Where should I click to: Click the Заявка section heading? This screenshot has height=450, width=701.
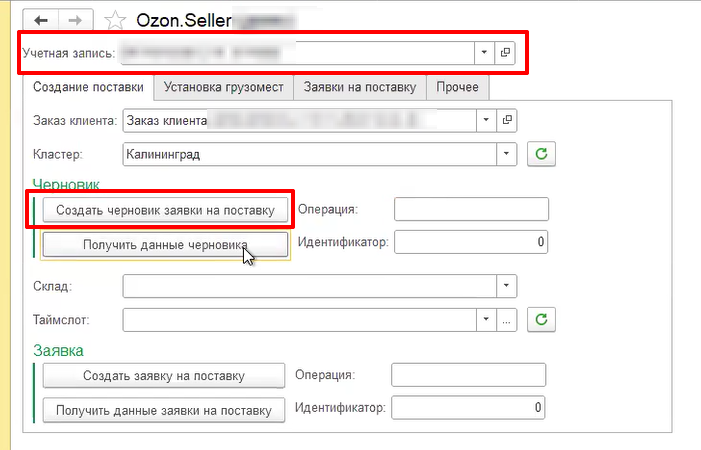click(59, 350)
